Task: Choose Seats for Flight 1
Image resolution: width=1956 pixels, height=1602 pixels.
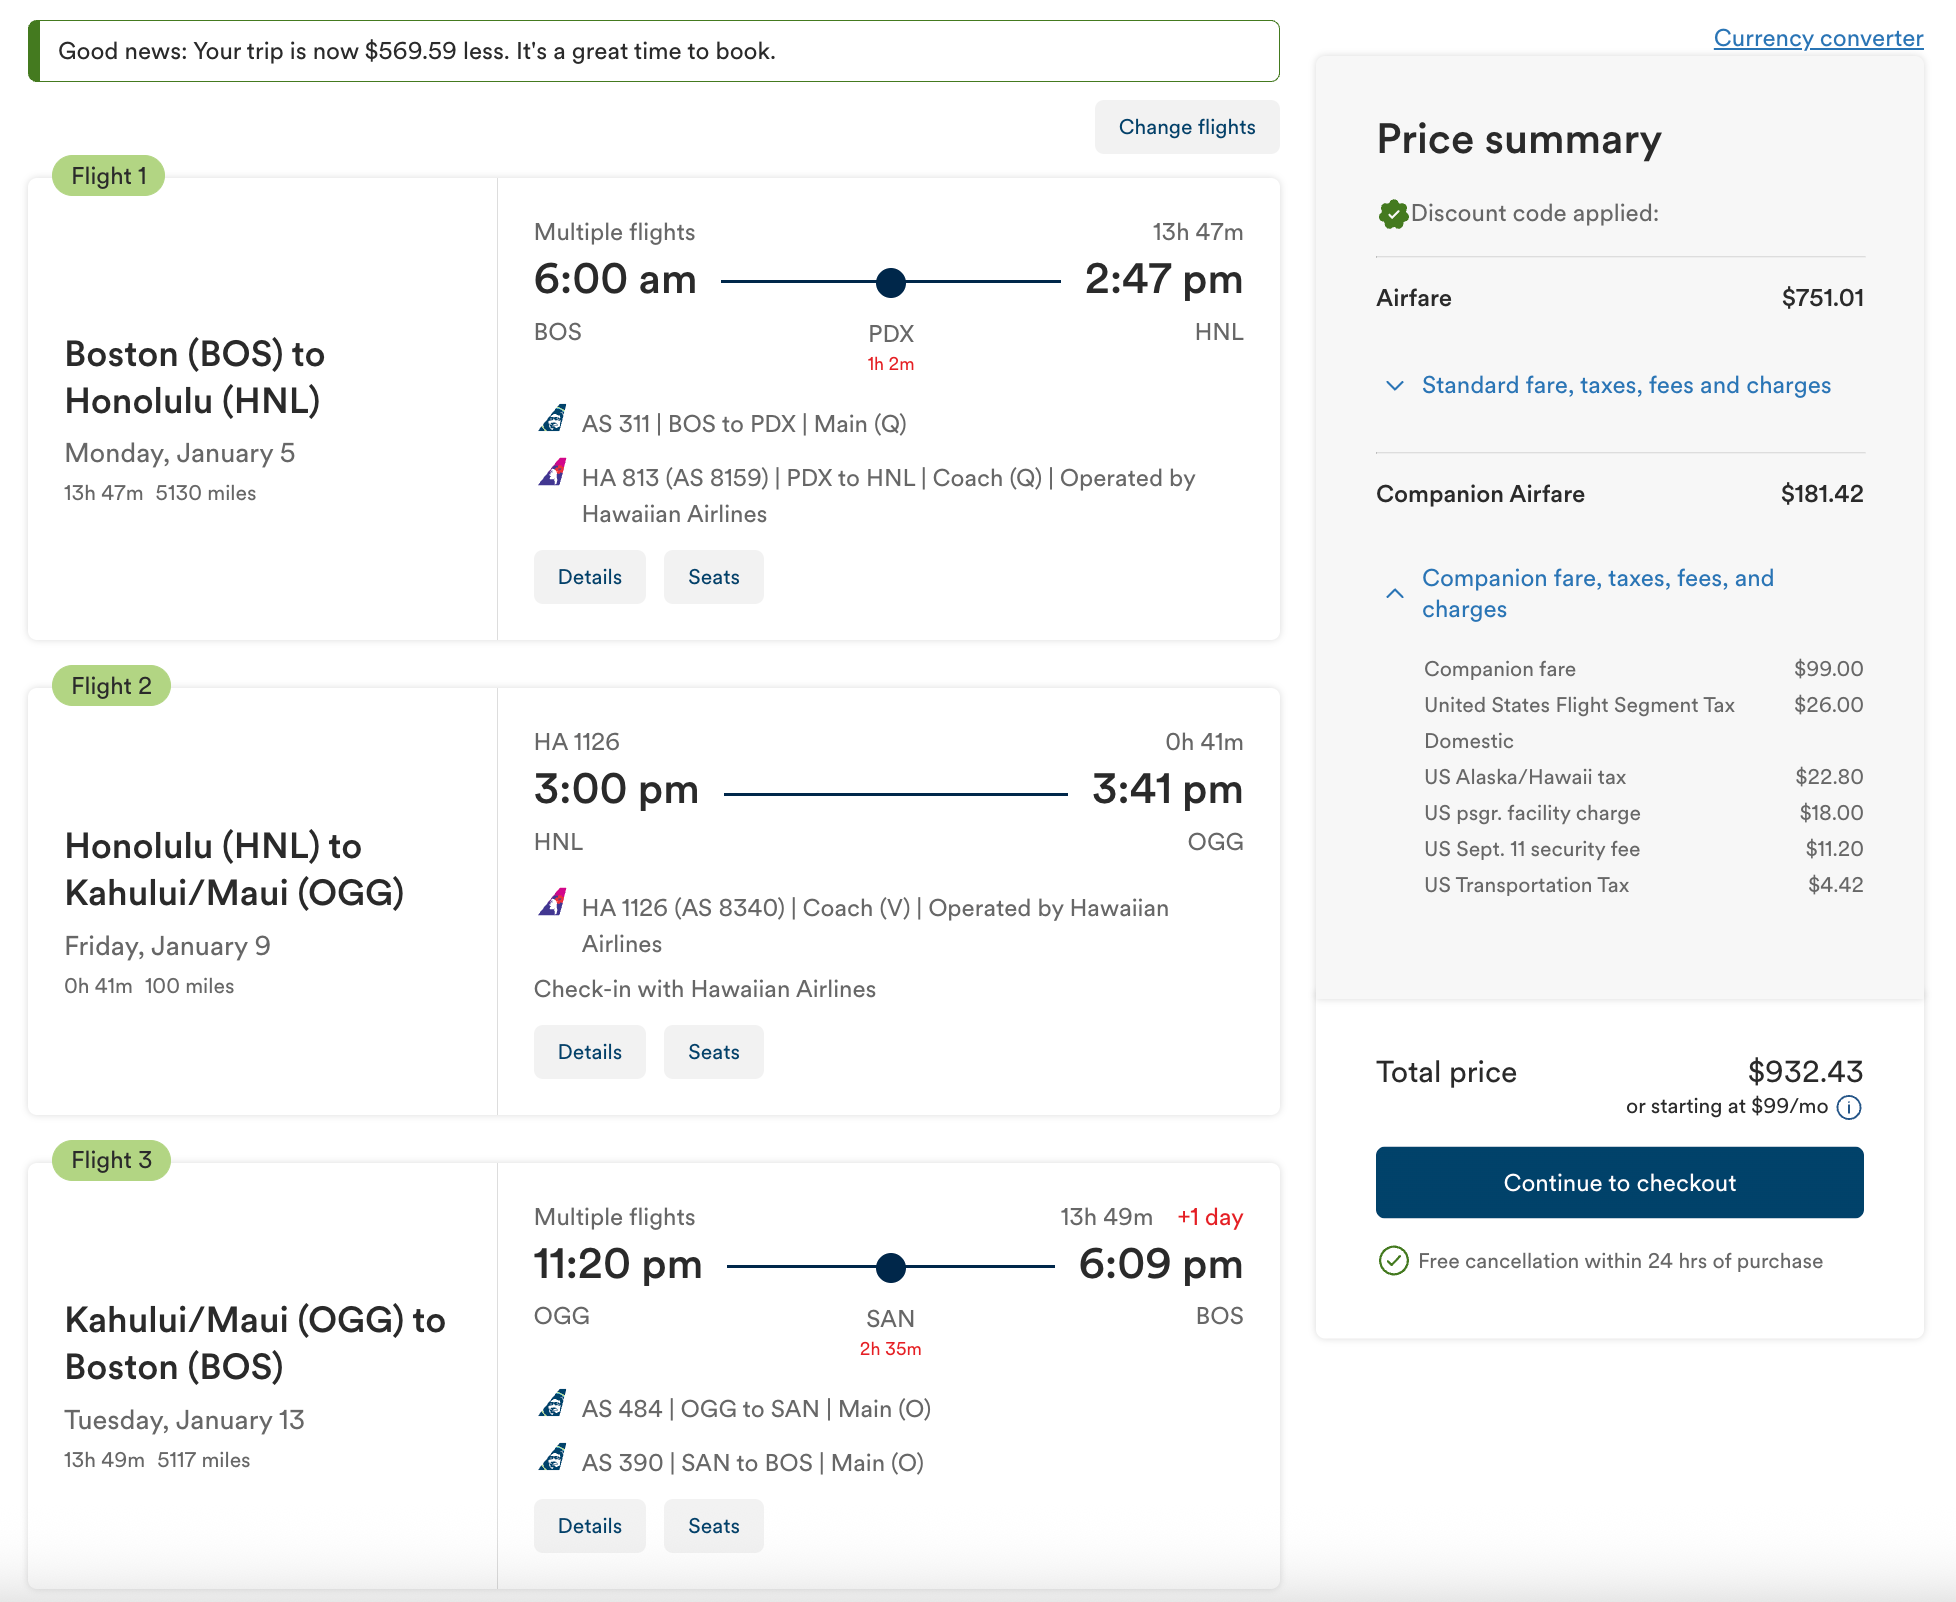Action: 714,577
